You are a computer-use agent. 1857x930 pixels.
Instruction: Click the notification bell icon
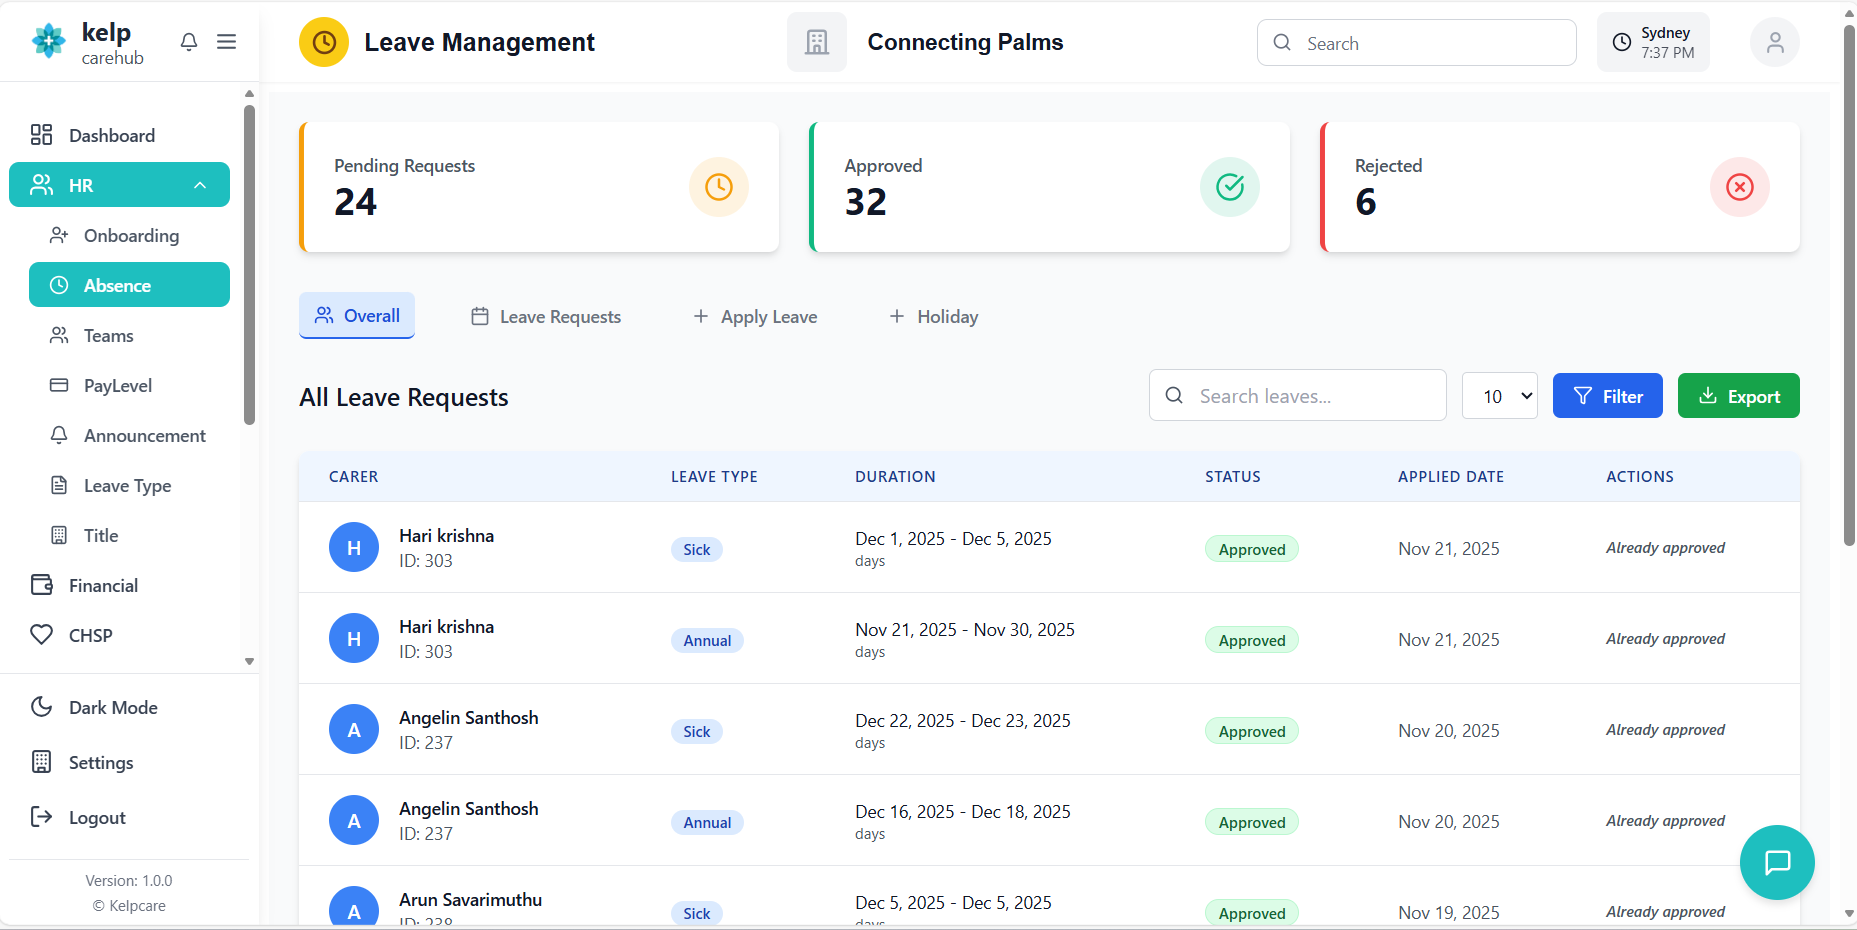pyautogui.click(x=188, y=42)
